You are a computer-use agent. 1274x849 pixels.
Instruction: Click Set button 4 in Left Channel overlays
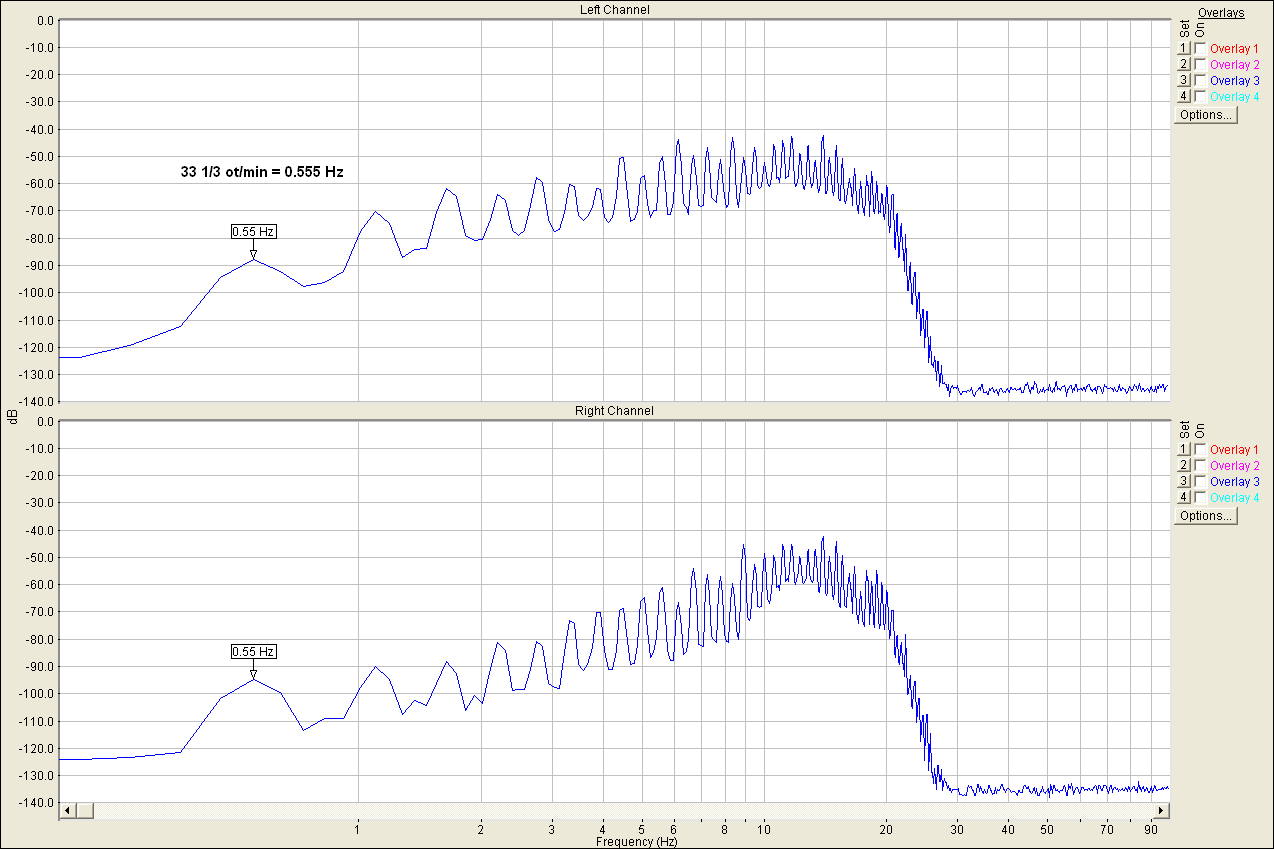1183,96
